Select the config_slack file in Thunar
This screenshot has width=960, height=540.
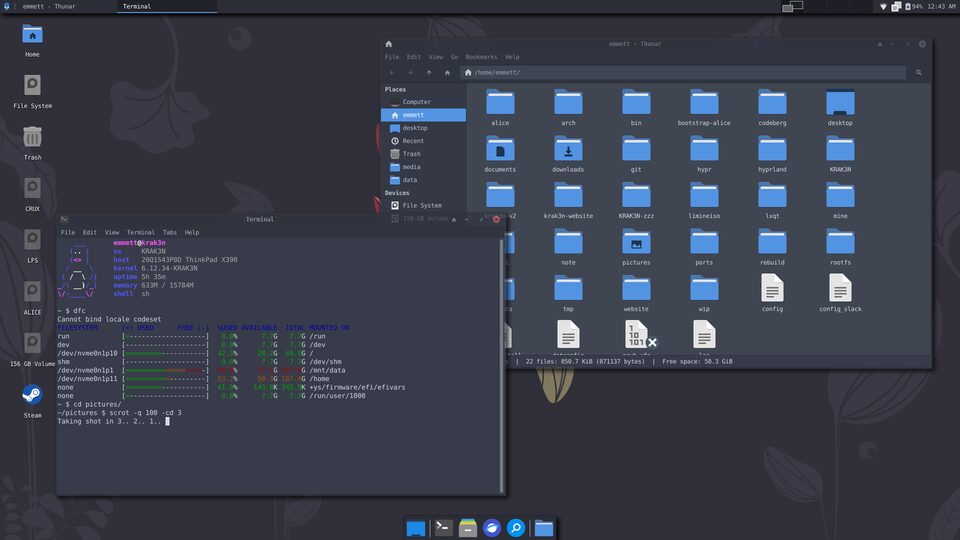(x=840, y=294)
